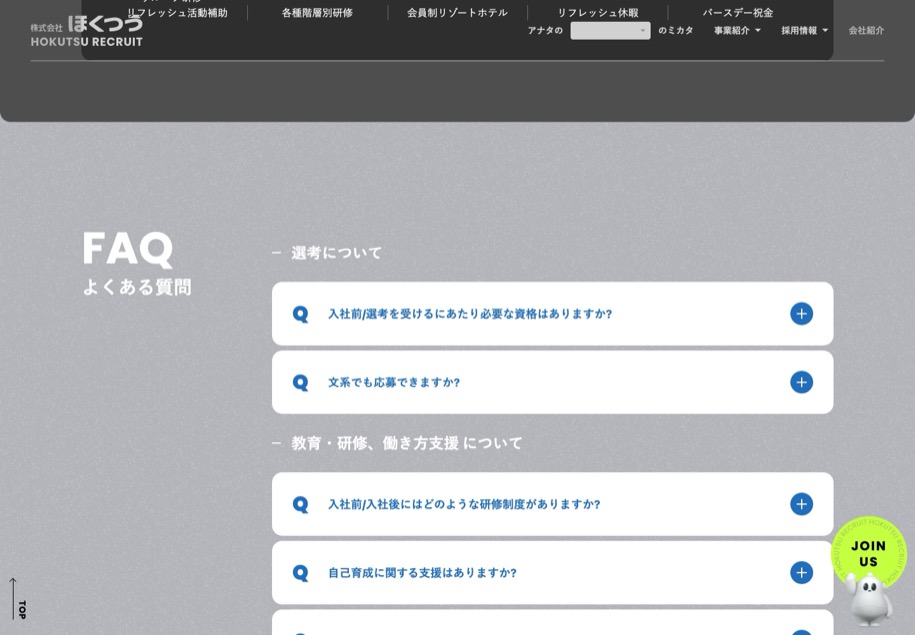
Task: Click the バースデー祝金 item
Action: tap(738, 13)
